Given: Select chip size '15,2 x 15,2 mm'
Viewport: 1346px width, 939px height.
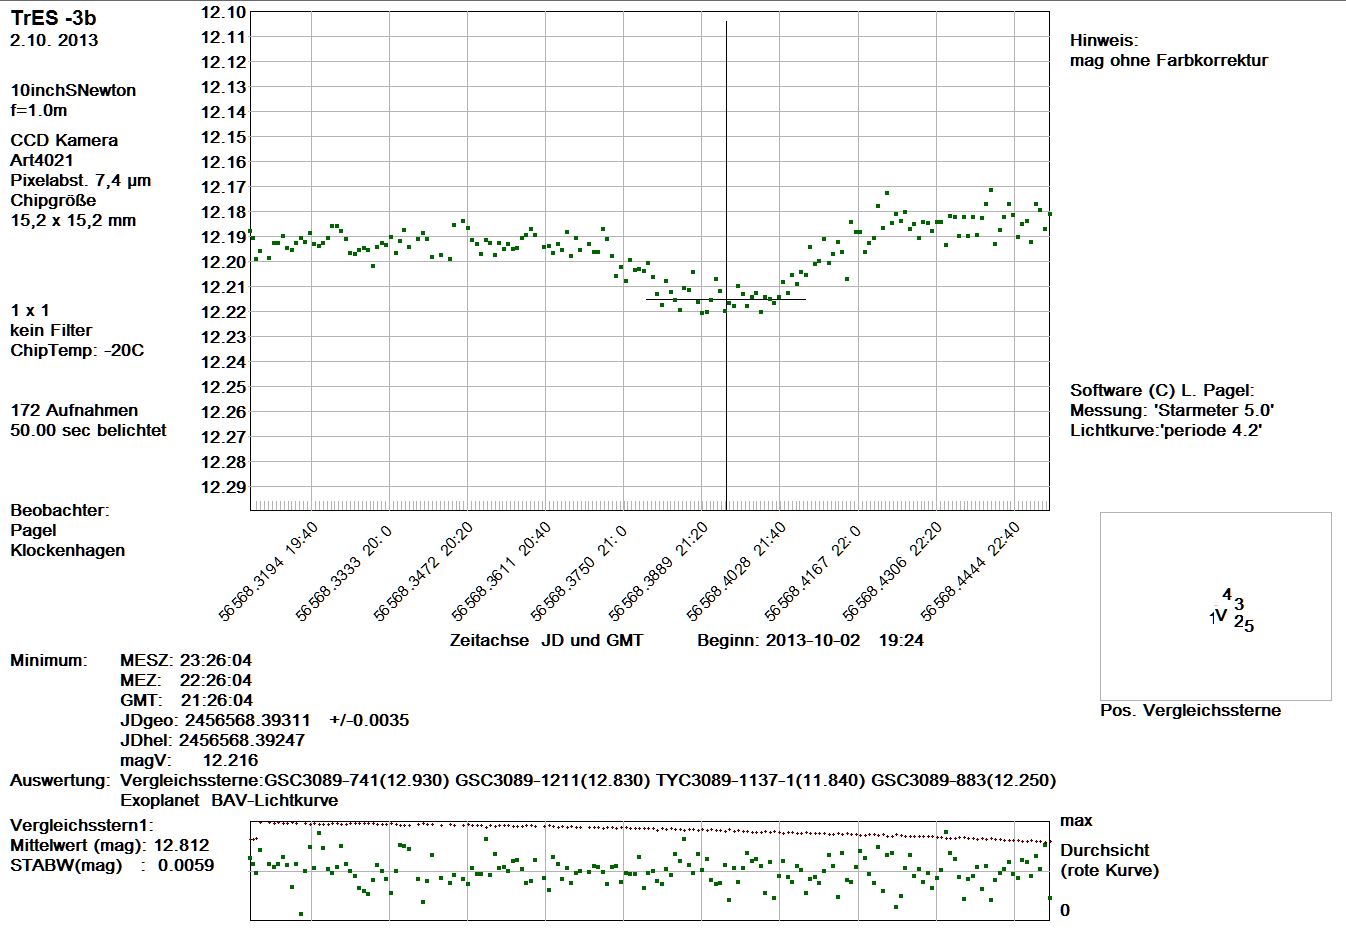Looking at the screenshot, I should pyautogui.click(x=73, y=220).
